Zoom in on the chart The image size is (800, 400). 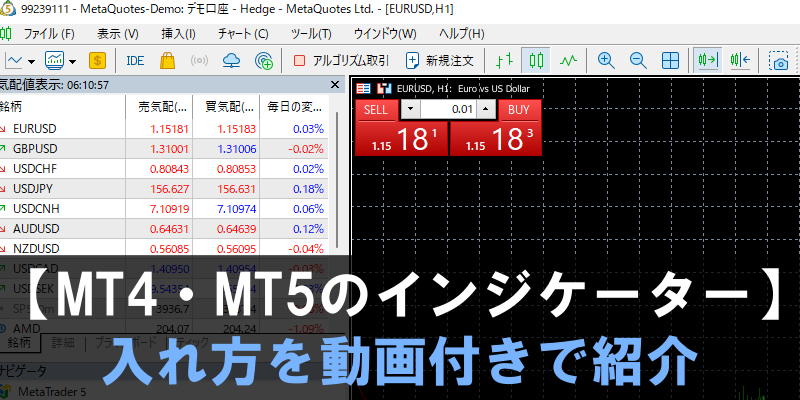606,61
